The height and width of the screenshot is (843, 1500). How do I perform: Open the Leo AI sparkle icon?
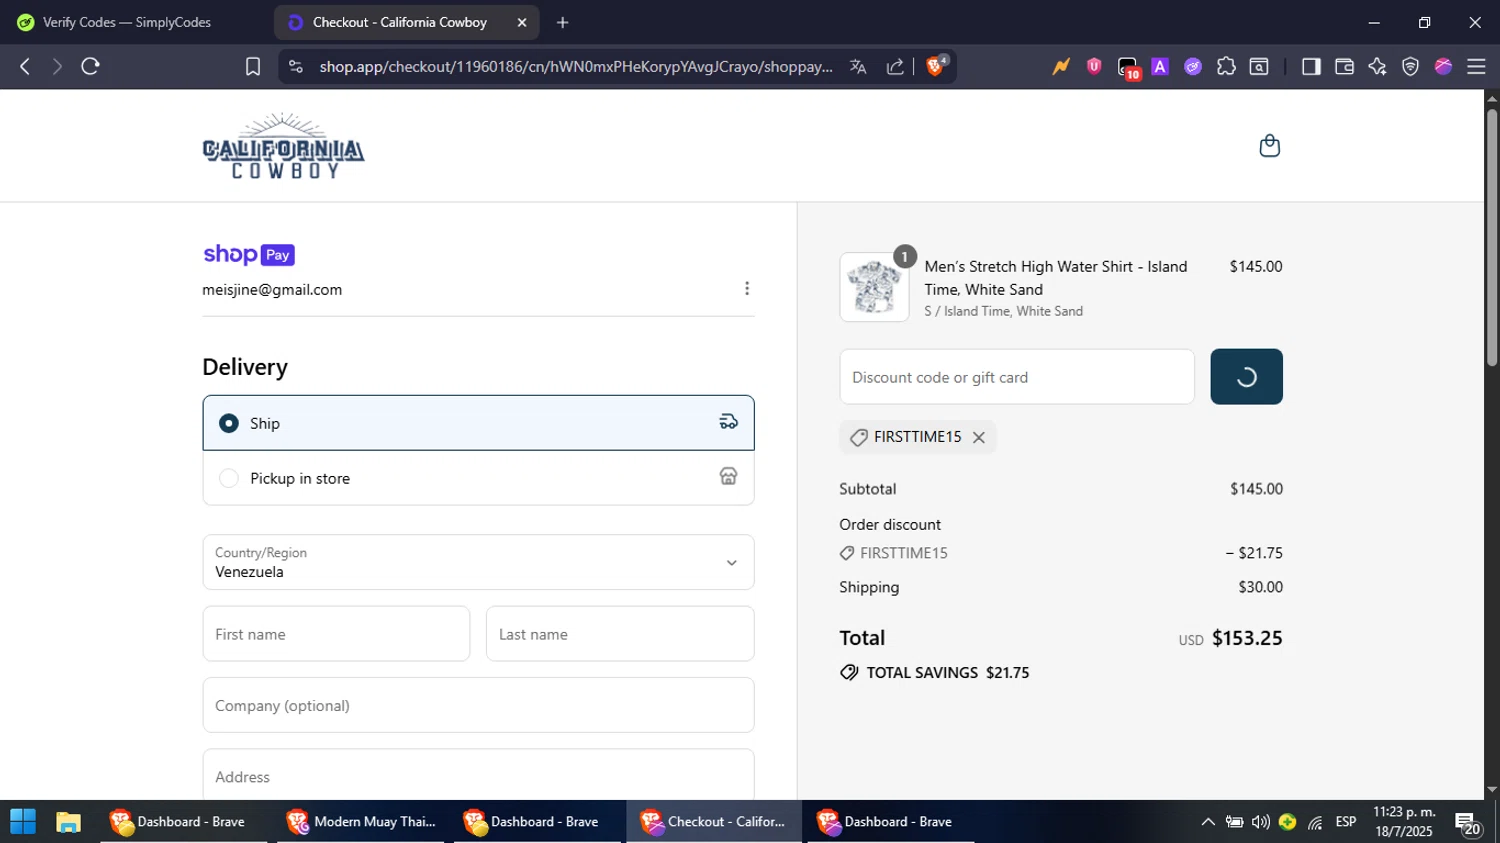click(1377, 66)
